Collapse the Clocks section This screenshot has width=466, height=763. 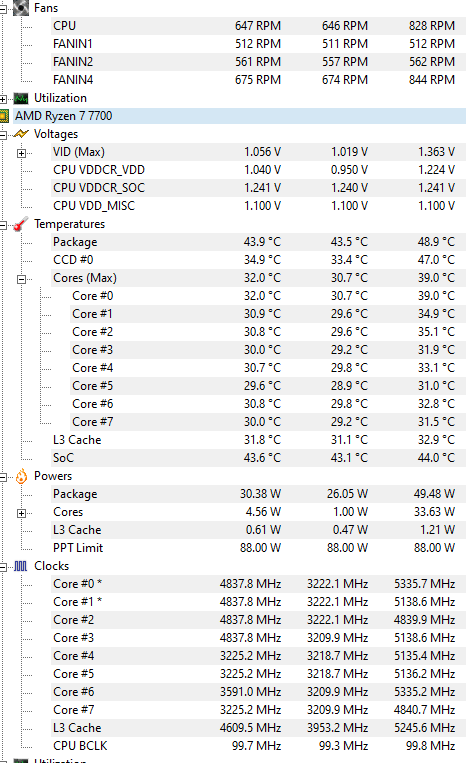click(3, 567)
